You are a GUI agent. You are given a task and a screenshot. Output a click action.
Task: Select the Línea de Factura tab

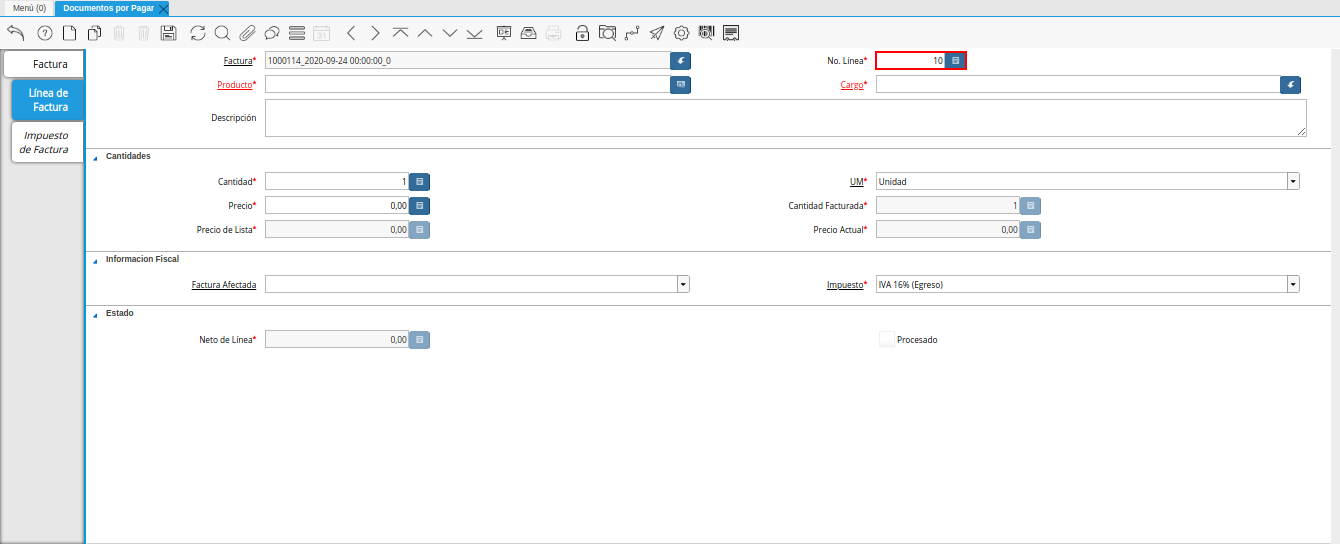pyautogui.click(x=48, y=100)
